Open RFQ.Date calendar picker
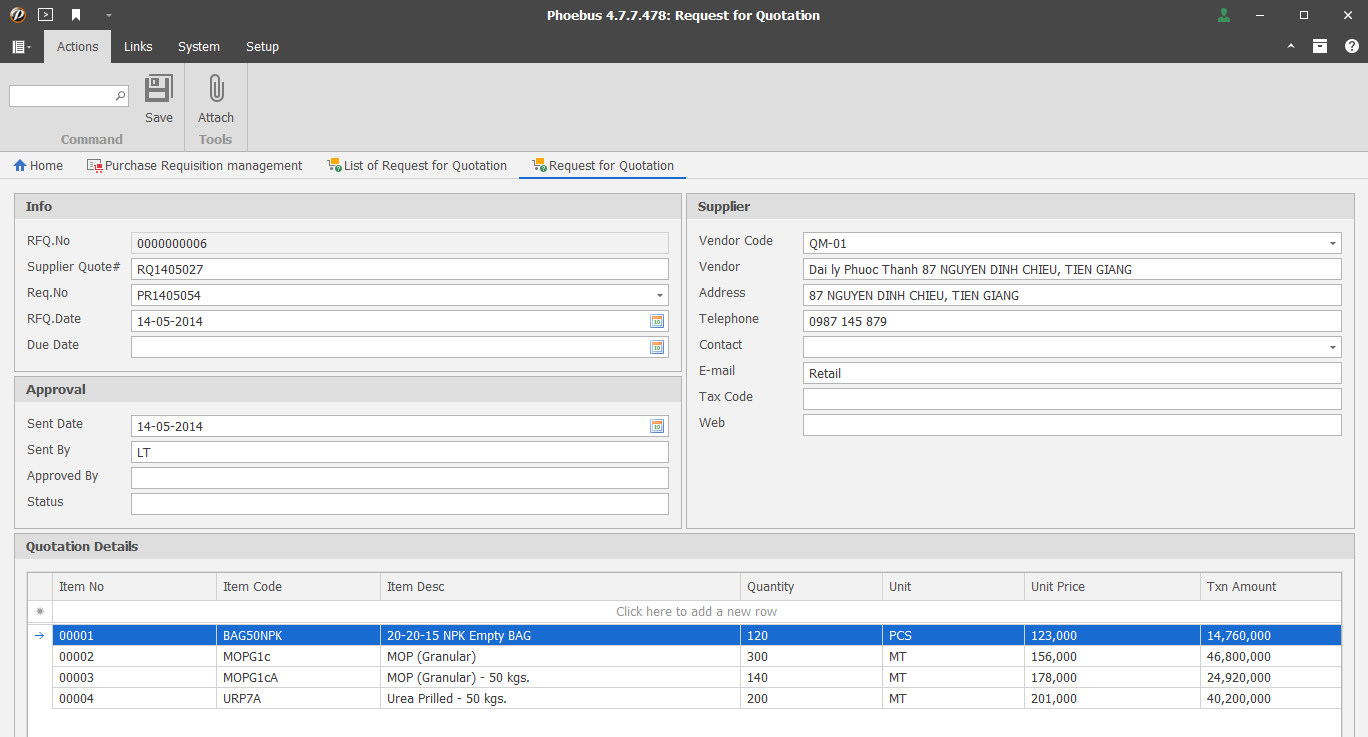The width and height of the screenshot is (1368, 737). coord(657,321)
